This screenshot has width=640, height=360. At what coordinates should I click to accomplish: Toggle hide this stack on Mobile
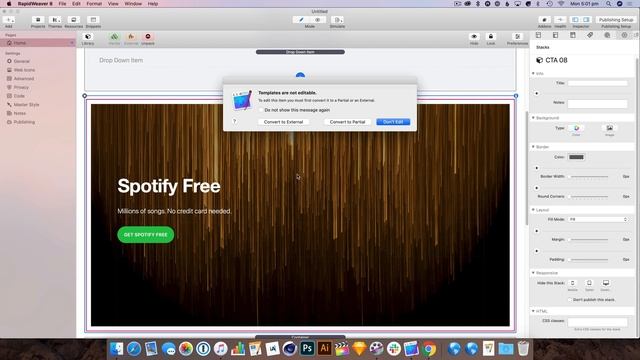pos(573,283)
